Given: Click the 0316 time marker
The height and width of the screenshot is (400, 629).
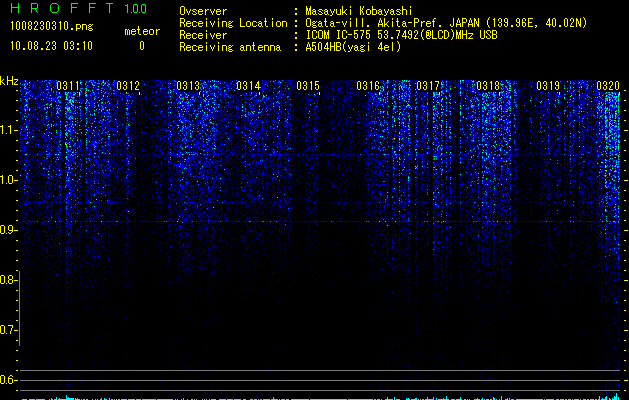Looking at the screenshot, I should [x=368, y=86].
